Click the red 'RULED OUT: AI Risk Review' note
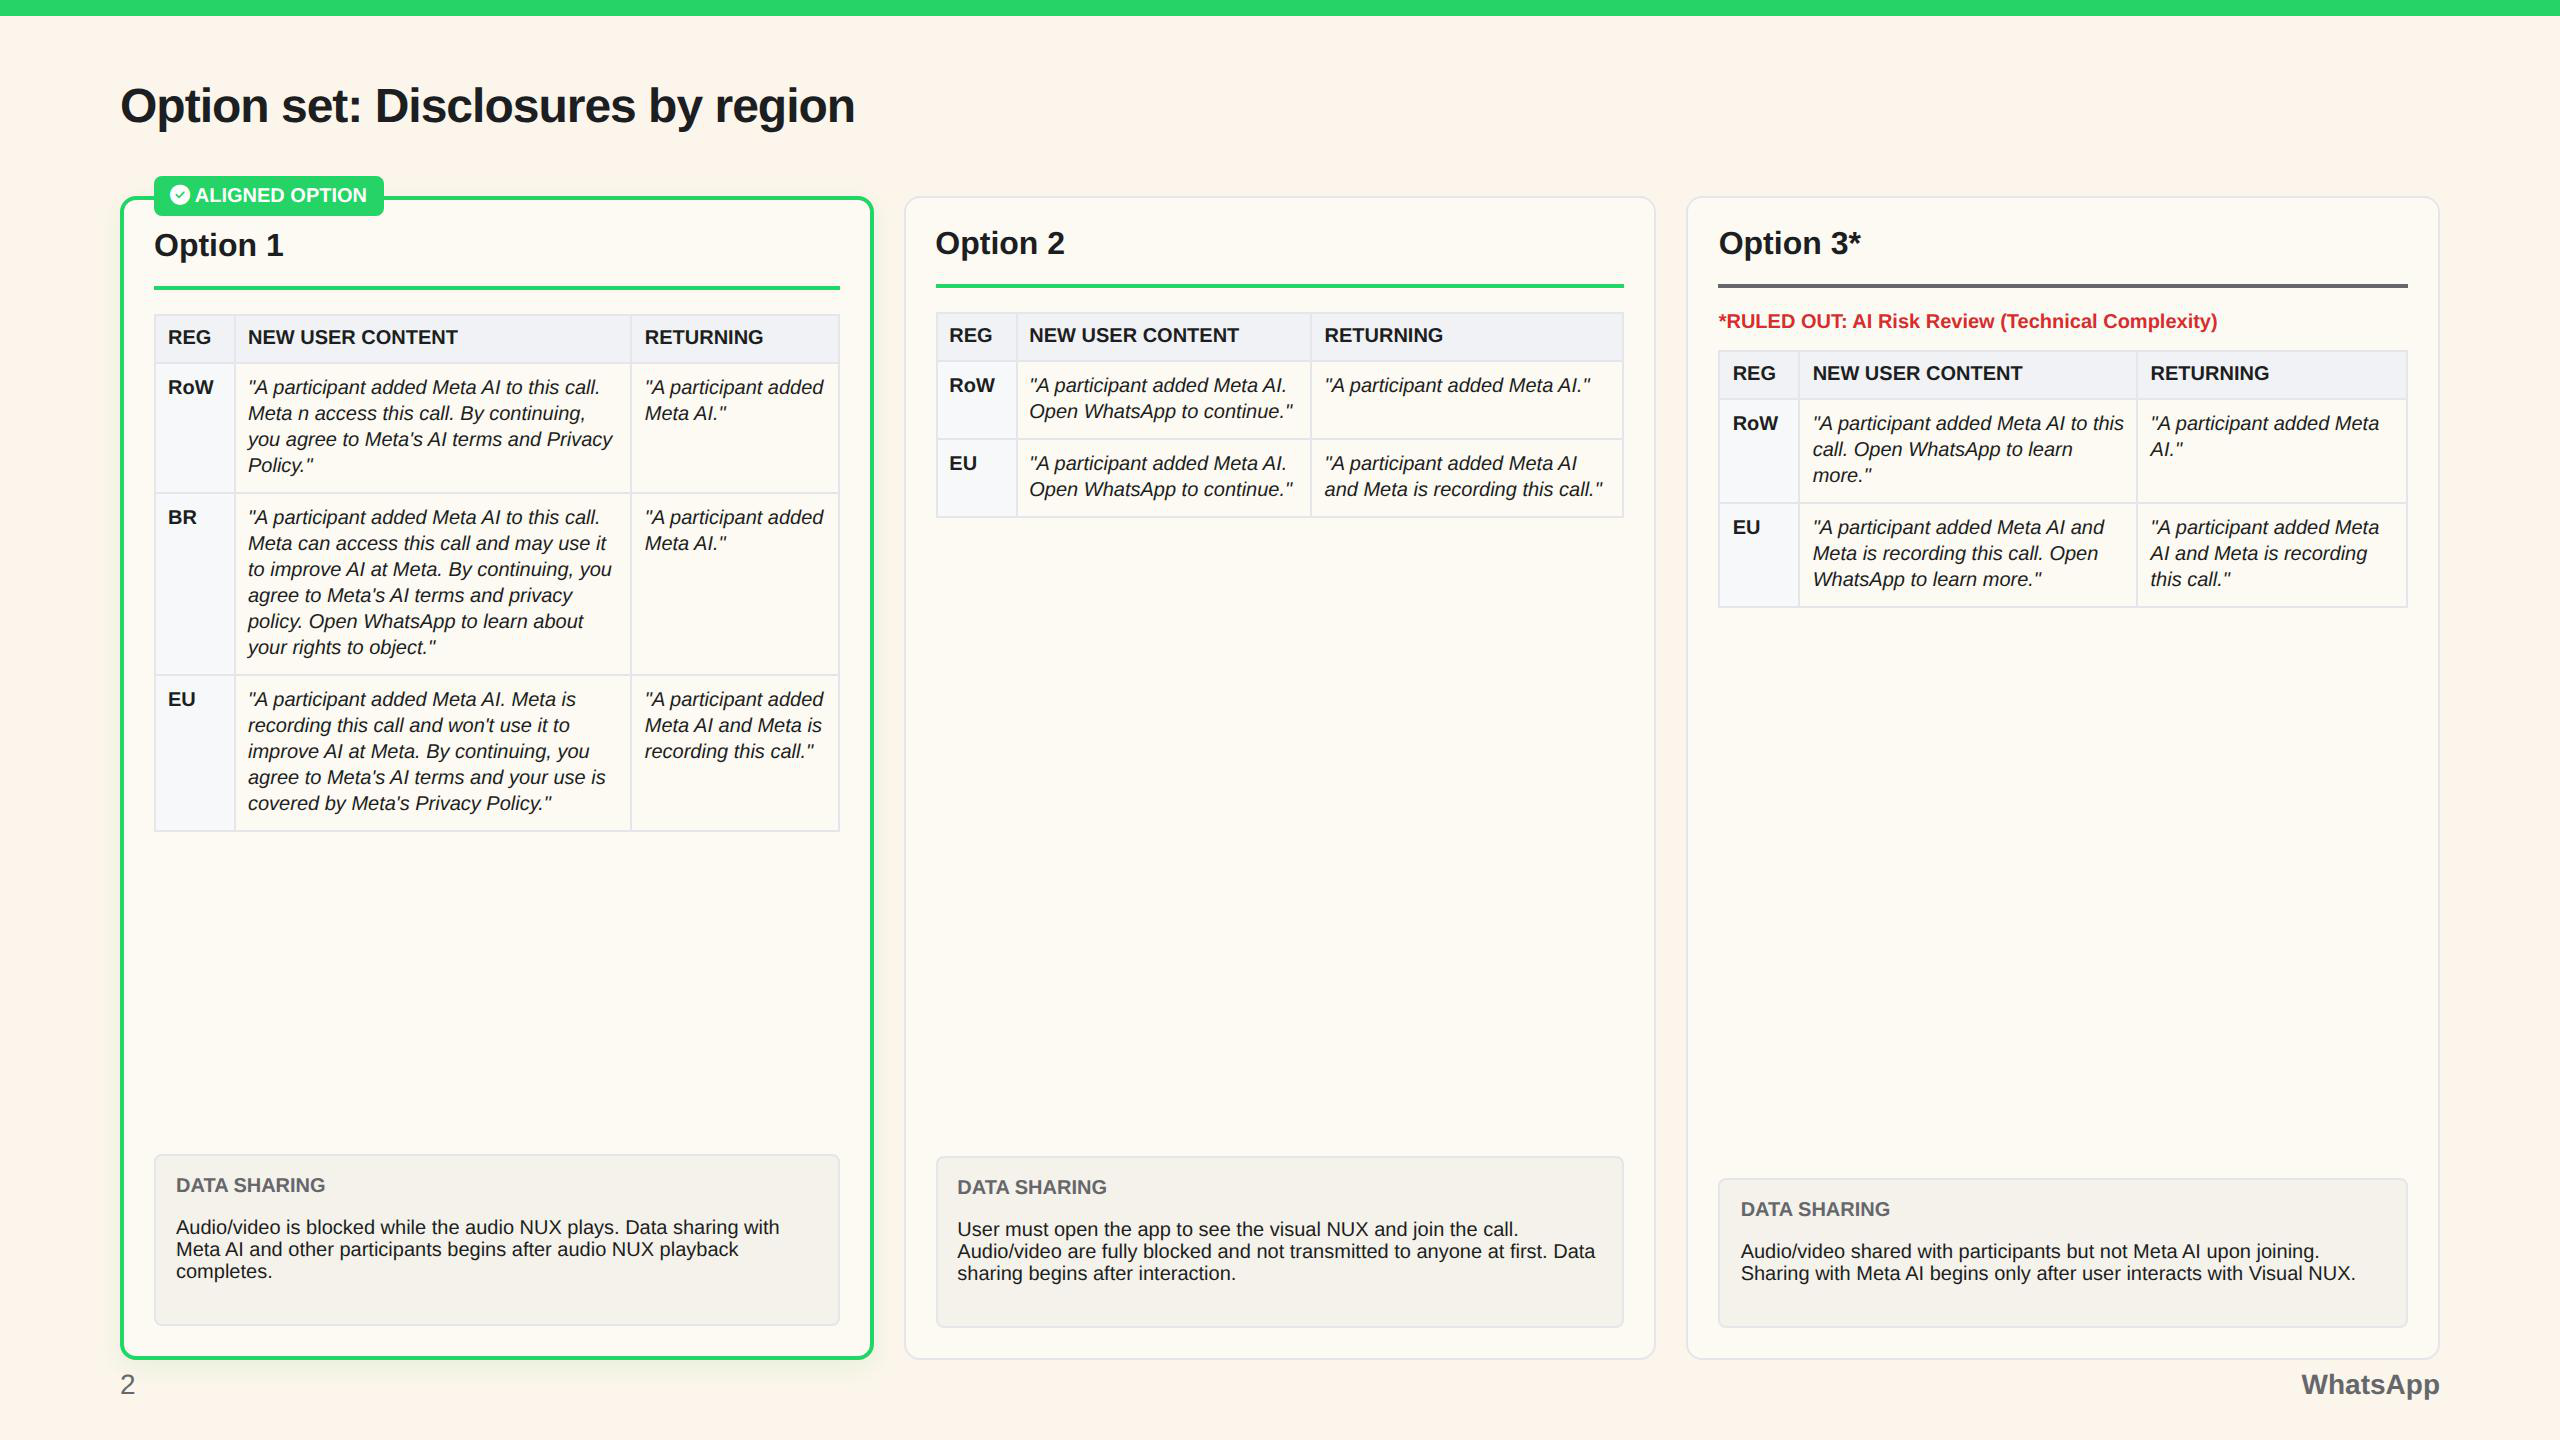Viewport: 2560px width, 1440px height. click(x=1967, y=322)
